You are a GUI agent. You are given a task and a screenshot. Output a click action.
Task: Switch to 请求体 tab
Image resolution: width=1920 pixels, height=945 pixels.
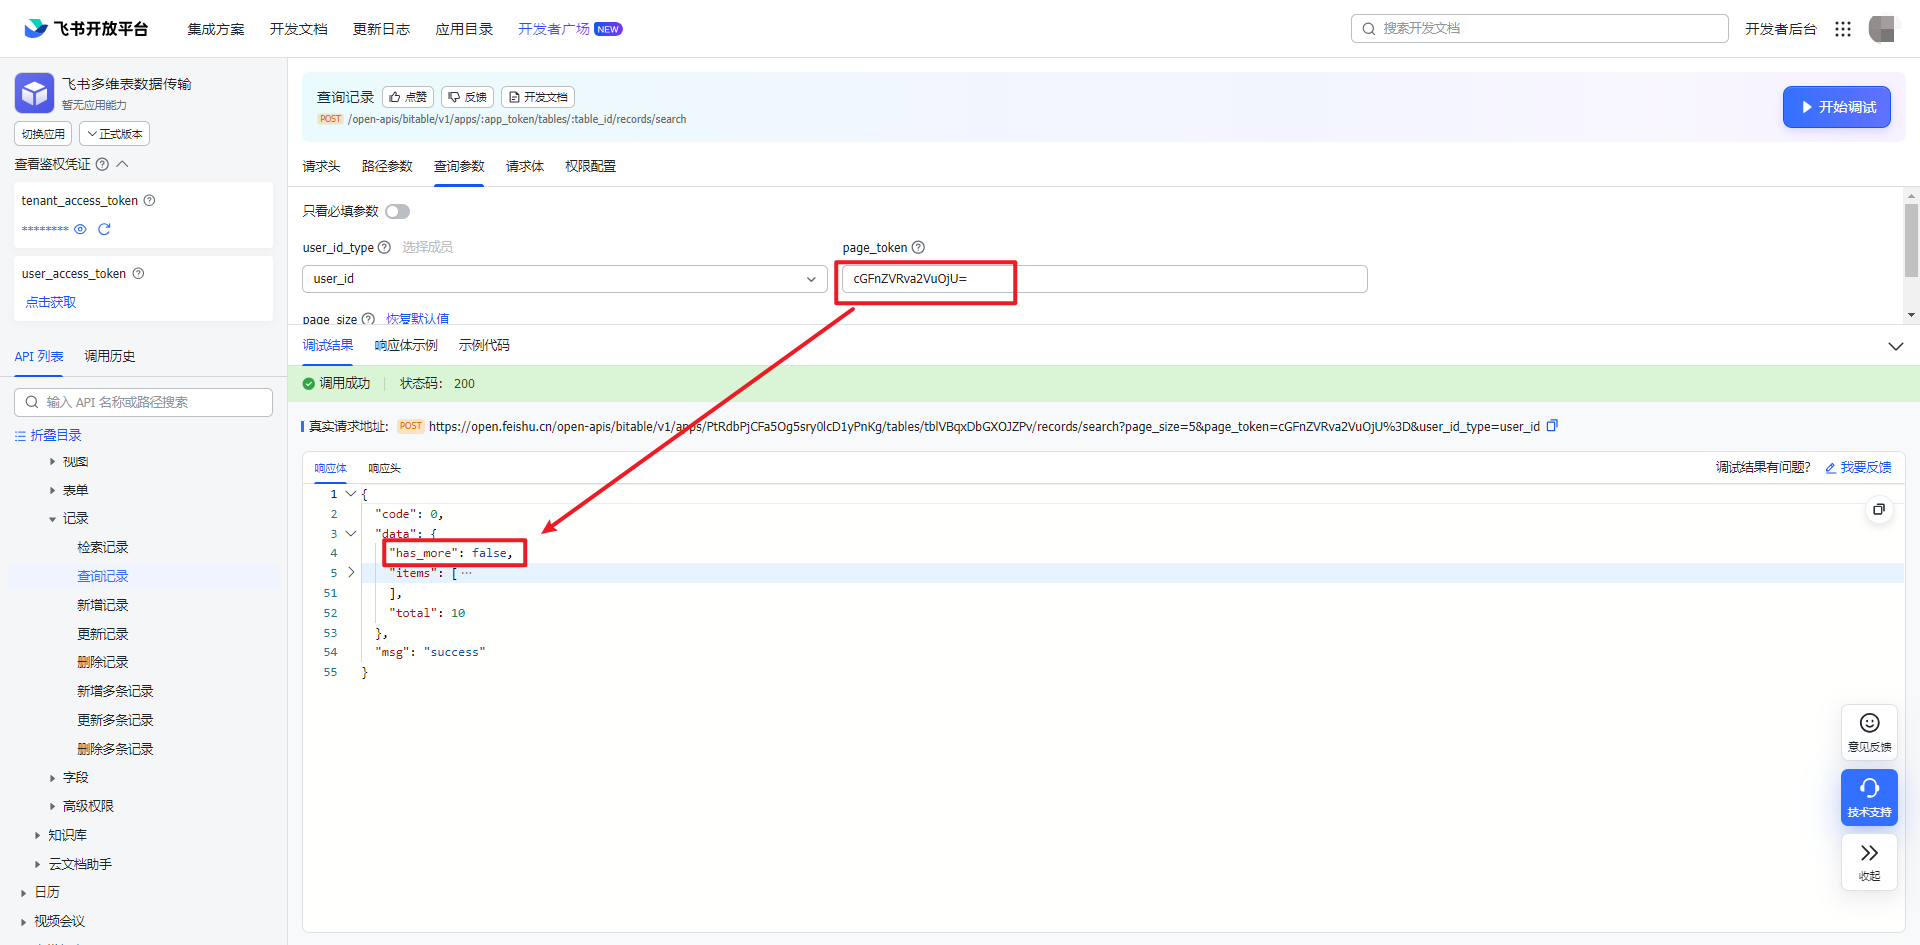[x=524, y=166]
